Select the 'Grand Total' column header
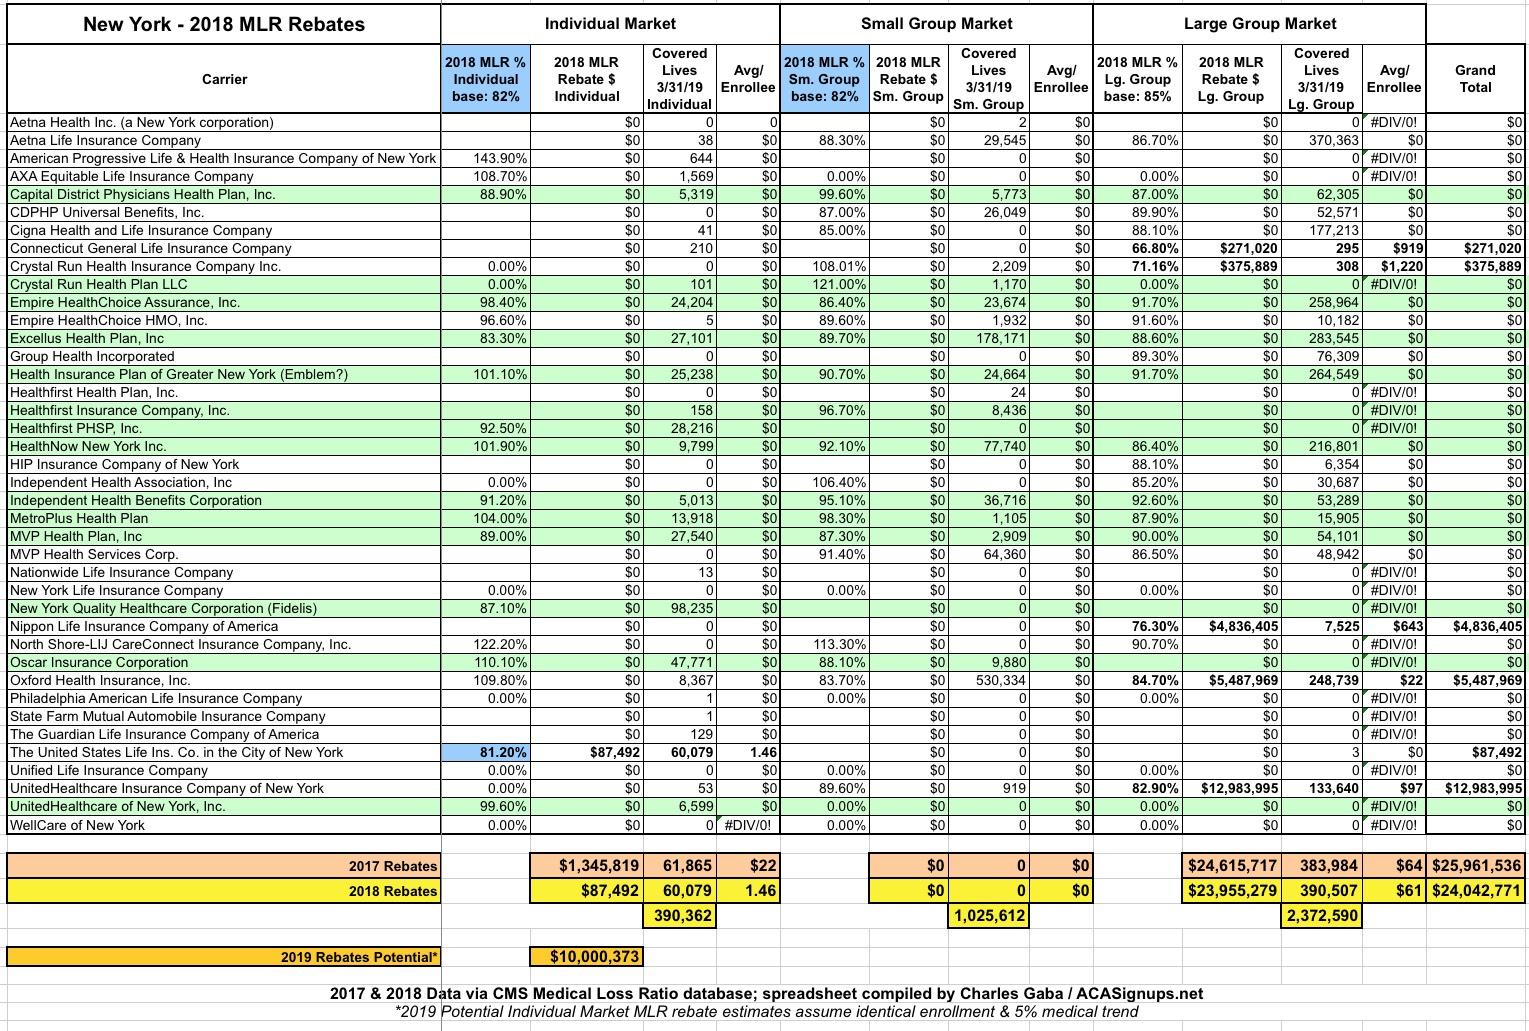Image resolution: width=1529 pixels, height=1031 pixels. 1475,78
